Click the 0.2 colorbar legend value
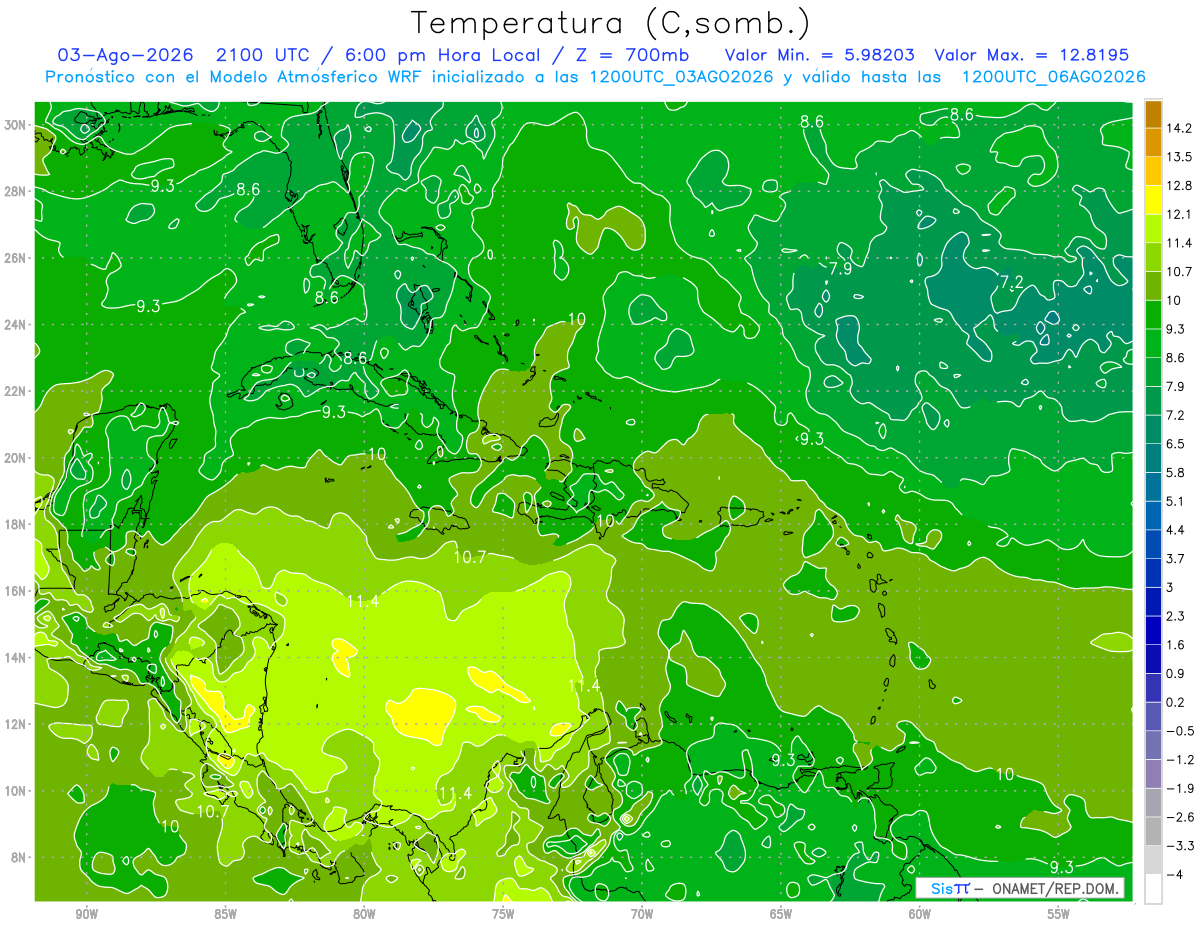This screenshot has height=927, width=1200. click(1177, 702)
